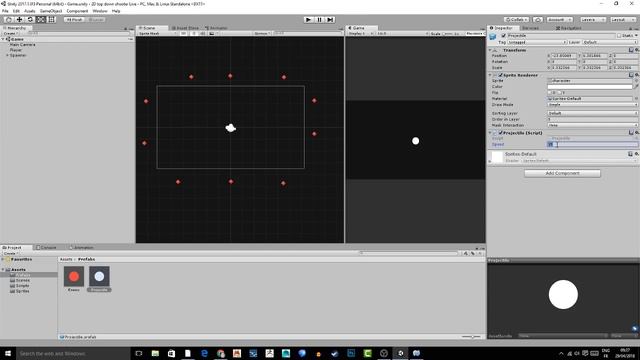
Task: Open the GameObject menu
Action: [51, 11]
